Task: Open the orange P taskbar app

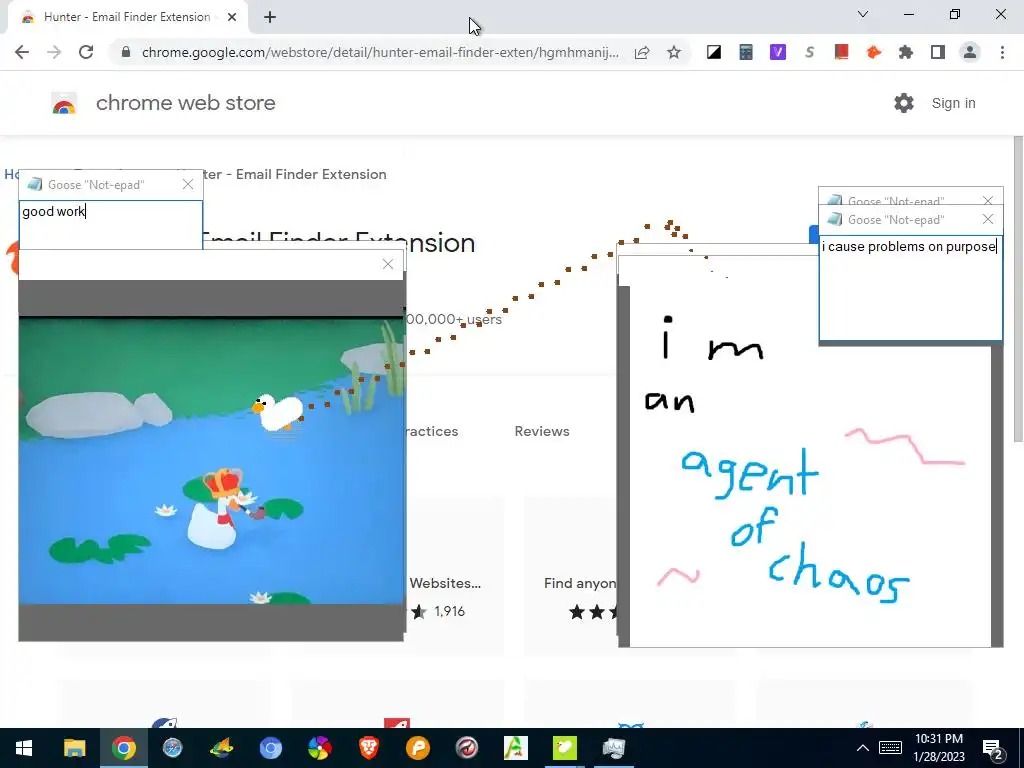Action: [x=418, y=748]
